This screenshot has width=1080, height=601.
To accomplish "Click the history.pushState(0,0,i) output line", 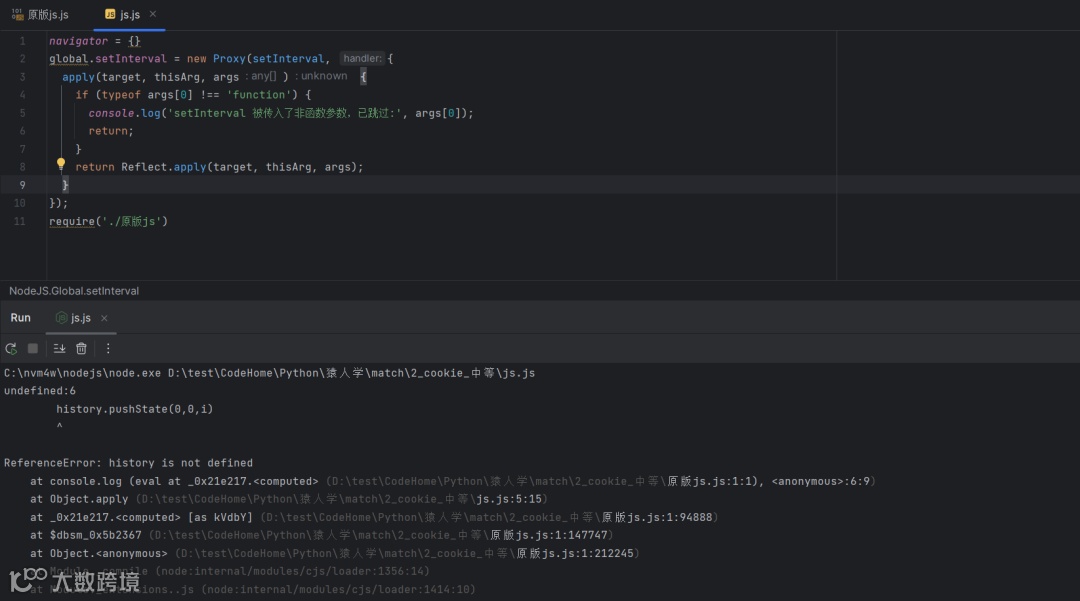I will tap(135, 409).
